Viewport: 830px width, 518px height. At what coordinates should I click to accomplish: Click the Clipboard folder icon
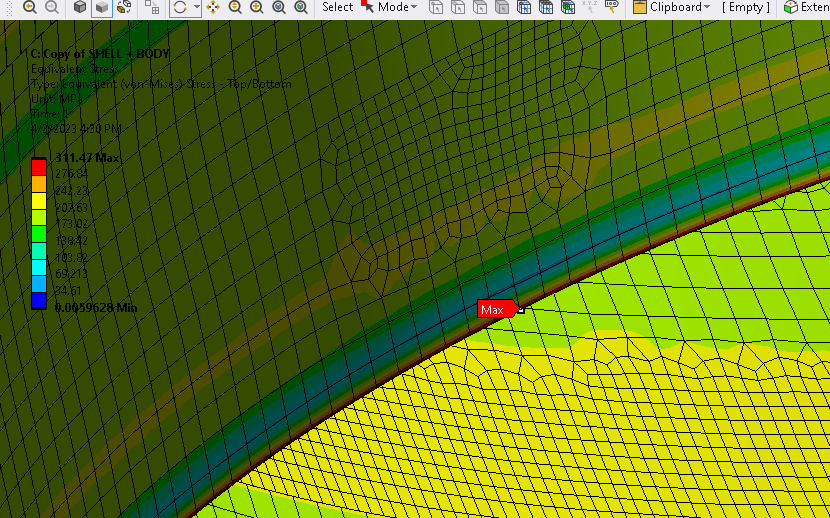tap(639, 7)
